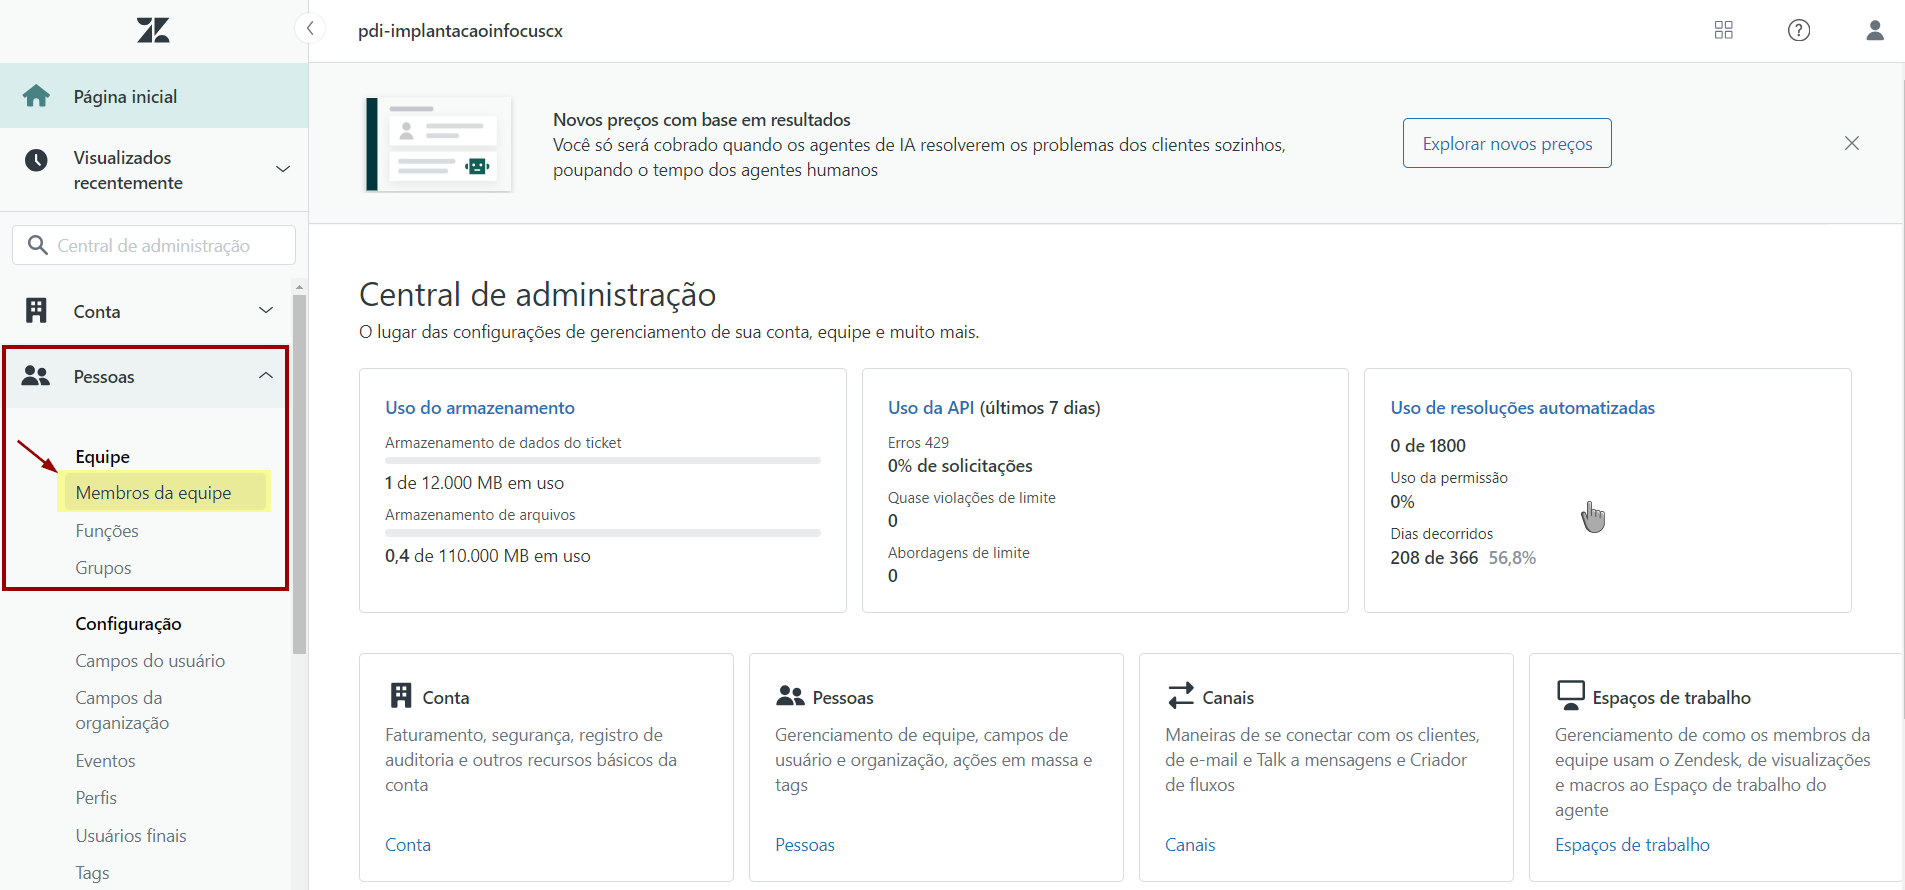1905x890 pixels.
Task: Click the Página inicial home icon
Action: pos(37,96)
